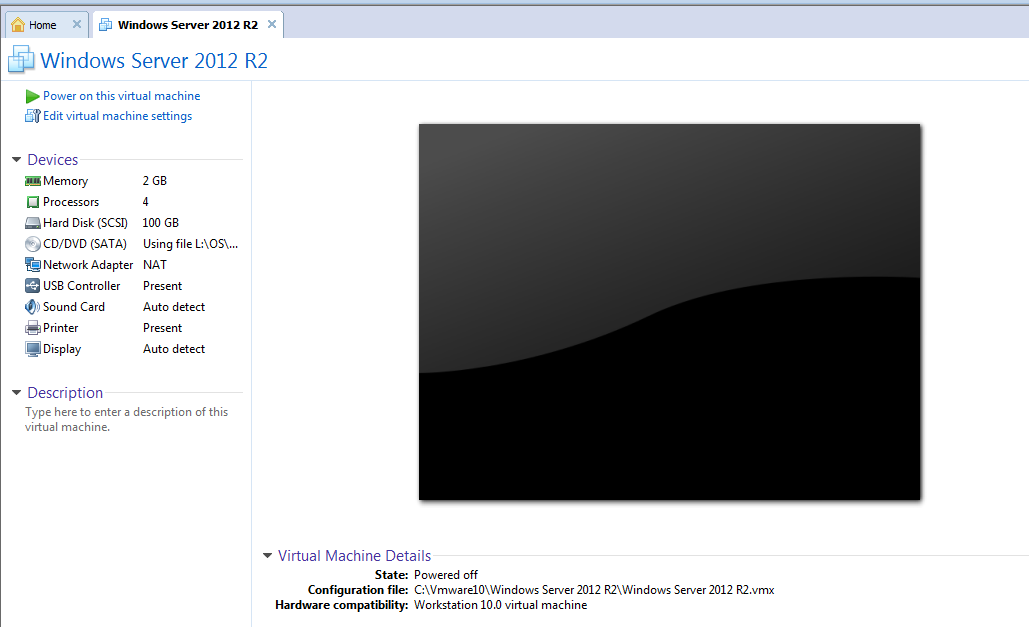Click the Description section heading

[65, 393]
